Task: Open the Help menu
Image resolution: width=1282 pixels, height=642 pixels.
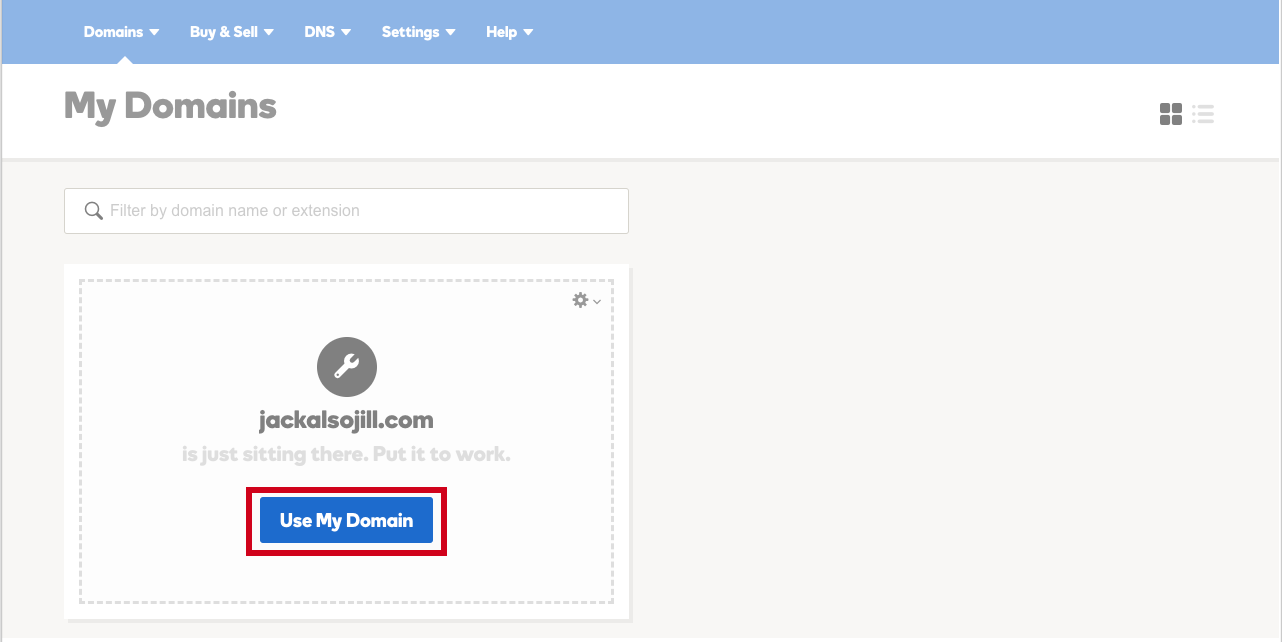Action: (x=510, y=32)
